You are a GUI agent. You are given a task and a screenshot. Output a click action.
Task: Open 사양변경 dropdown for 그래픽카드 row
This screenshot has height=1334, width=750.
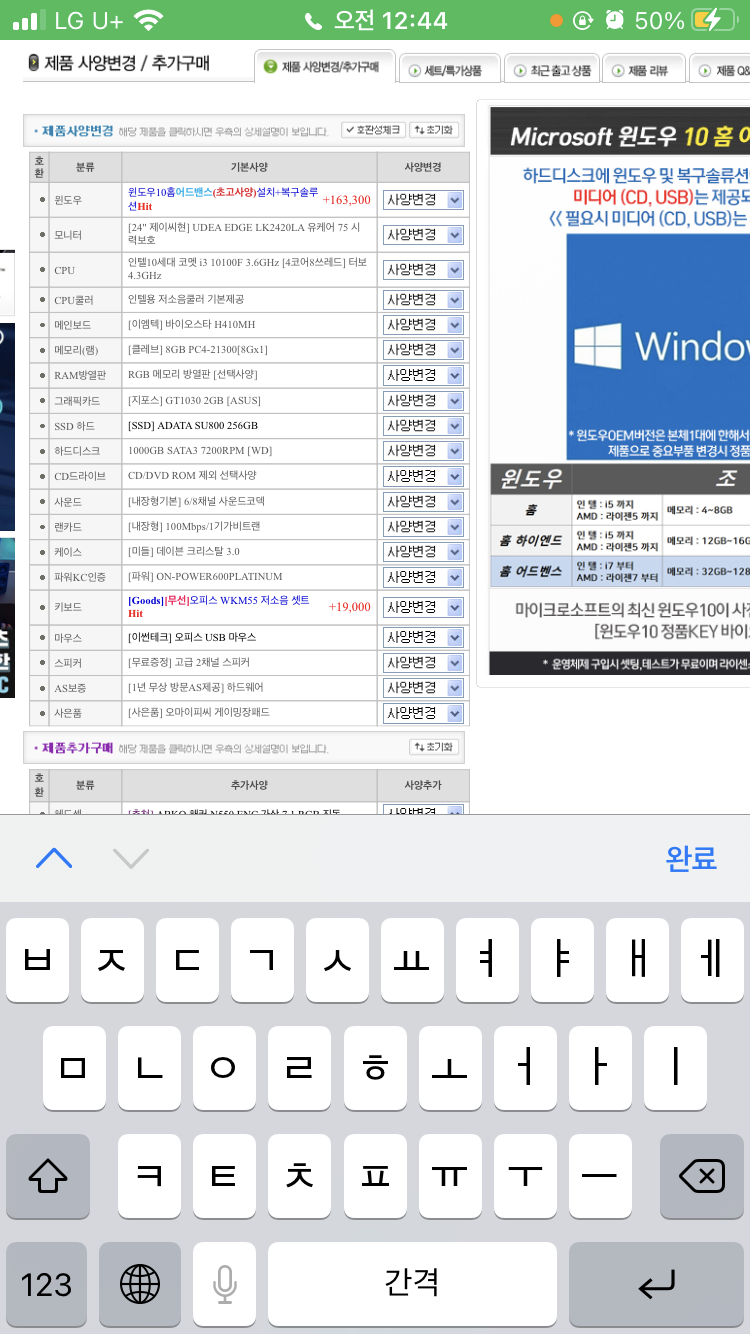[423, 401]
